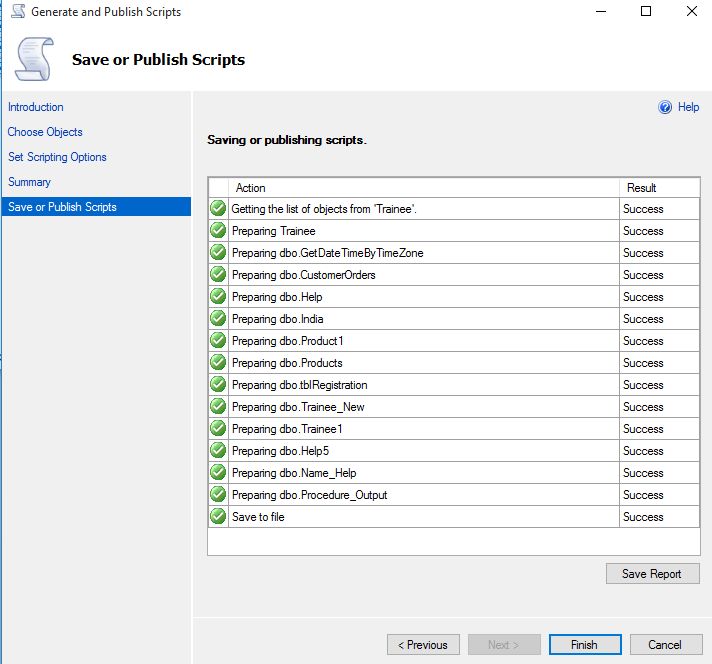
Task: Go to Choose Objects step
Action: [45, 132]
